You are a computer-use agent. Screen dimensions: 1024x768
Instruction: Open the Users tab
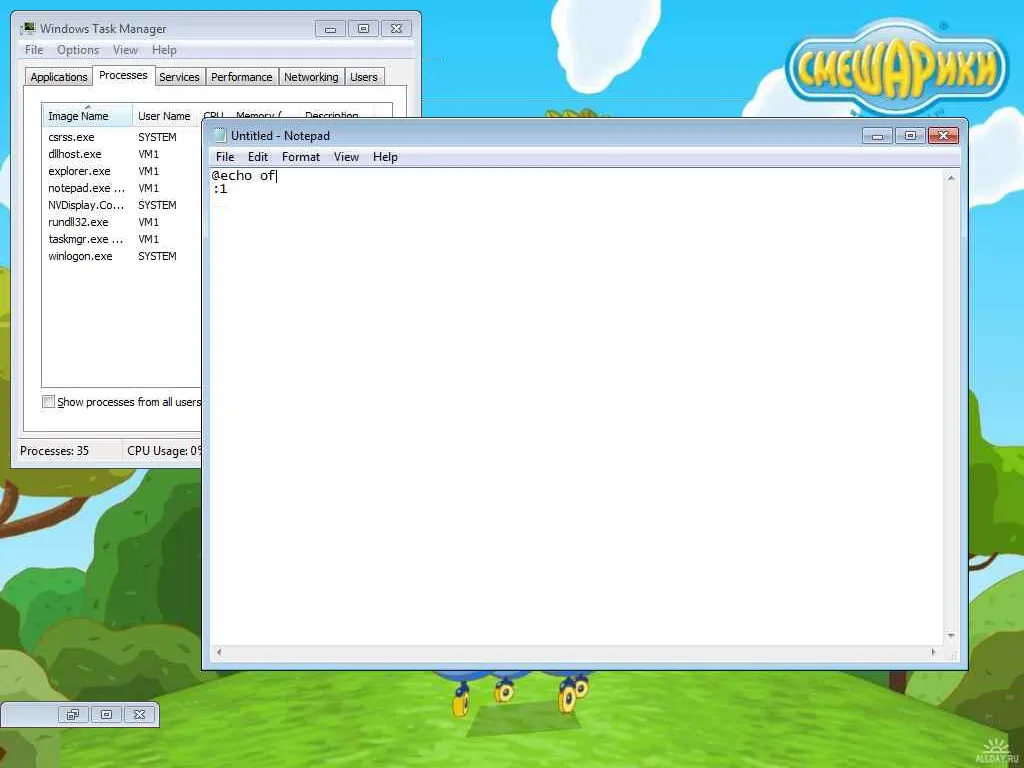coord(364,77)
